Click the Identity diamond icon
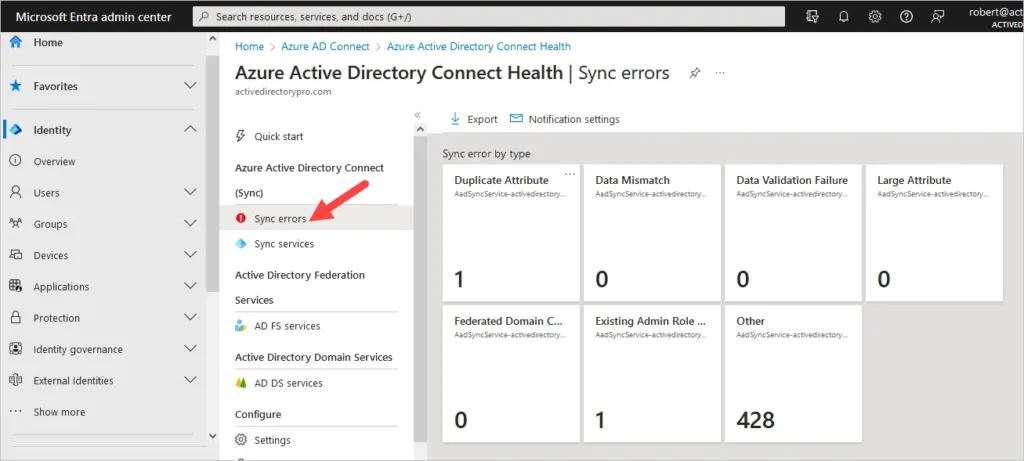The image size is (1024, 461). pyautogui.click(x=16, y=130)
